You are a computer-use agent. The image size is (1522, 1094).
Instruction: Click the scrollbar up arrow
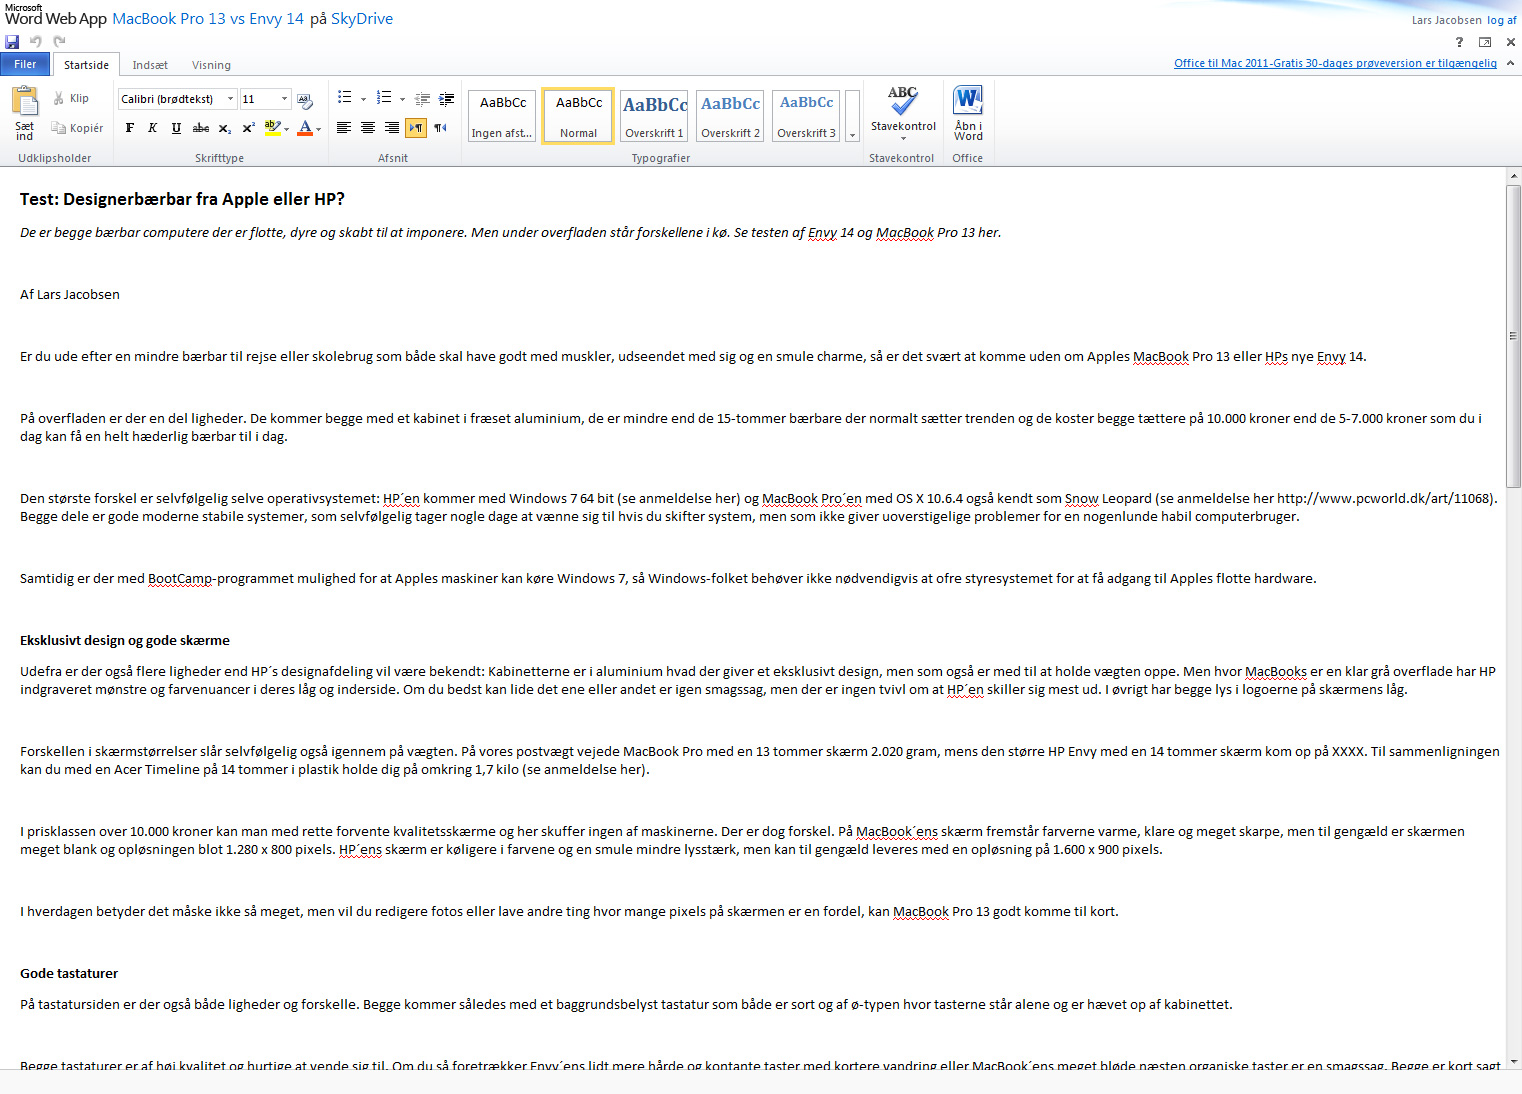pyautogui.click(x=1513, y=176)
